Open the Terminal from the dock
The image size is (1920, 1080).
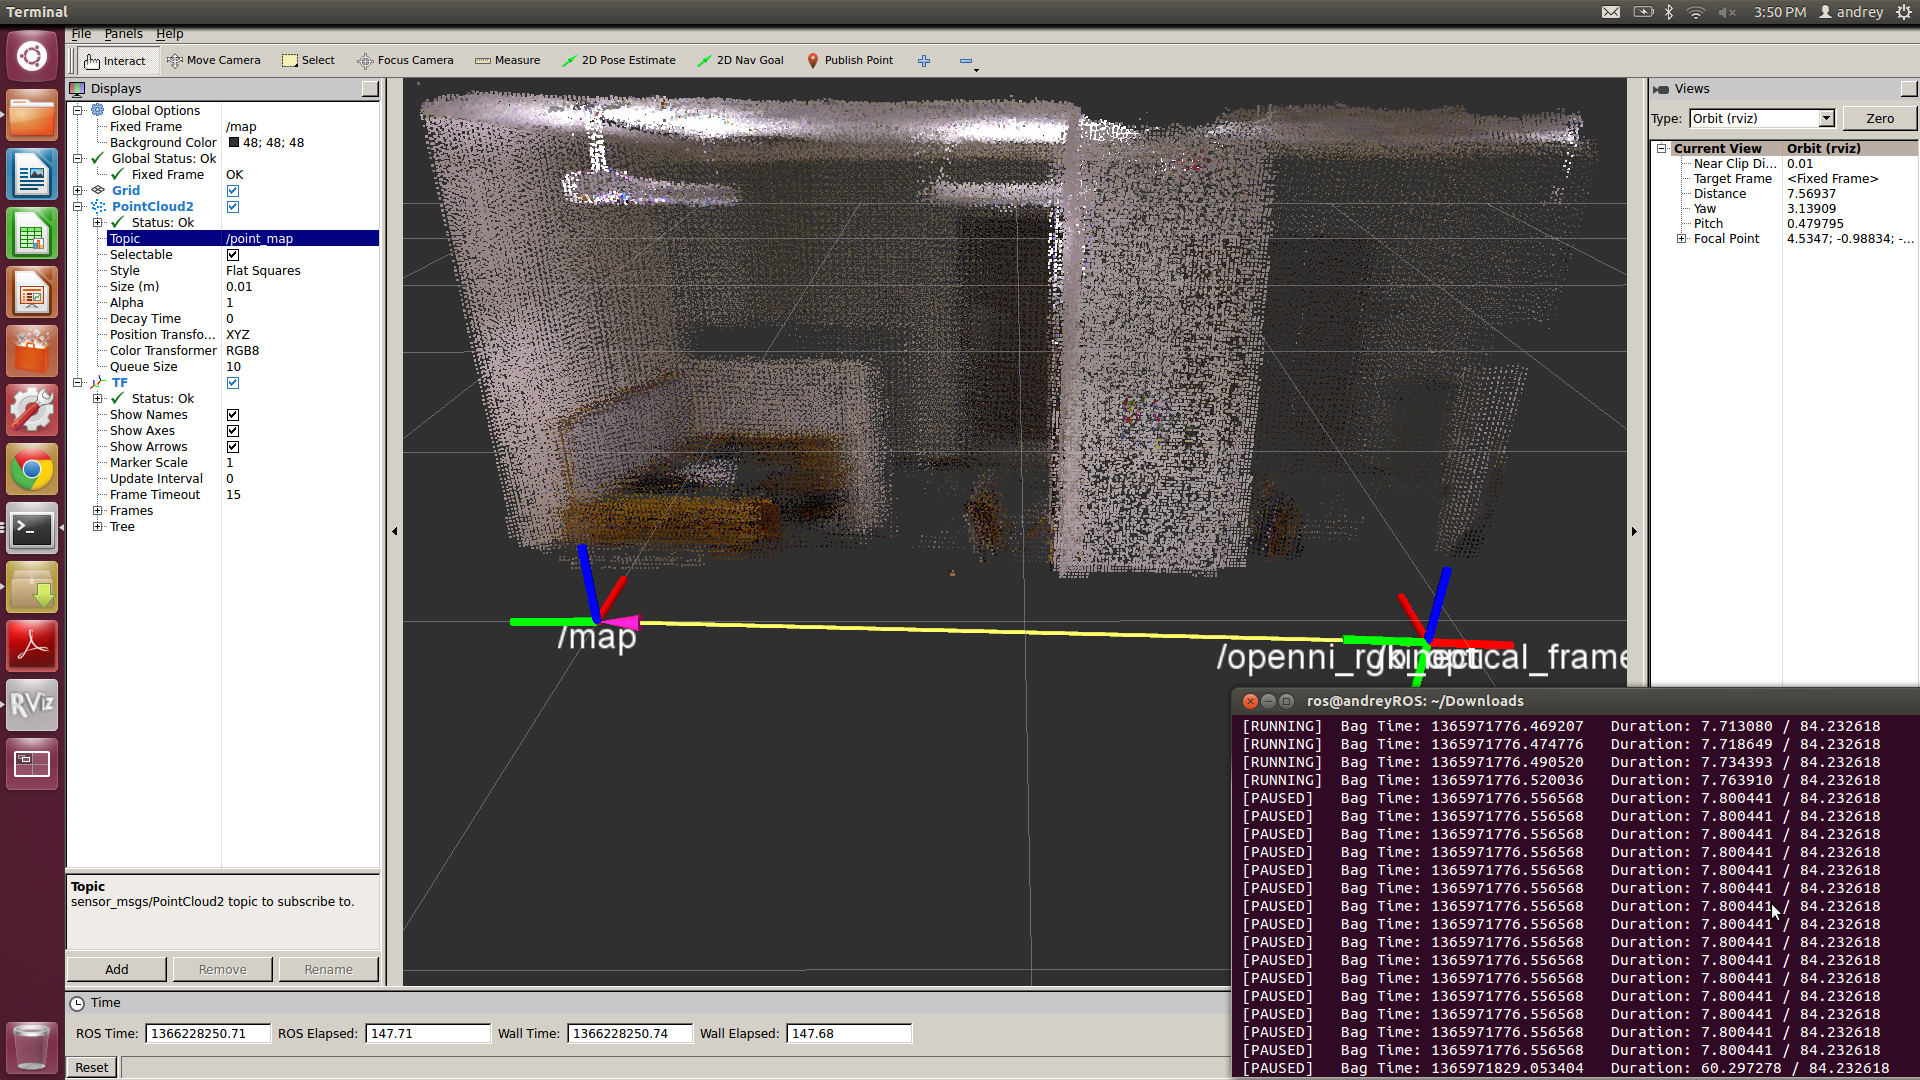point(32,528)
